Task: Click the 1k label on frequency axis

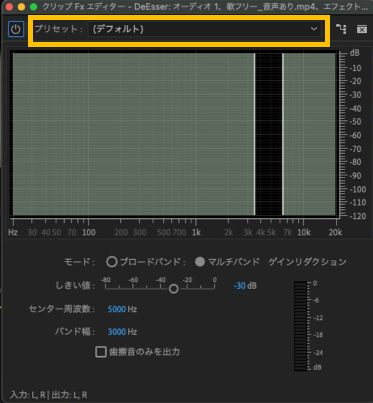Action: tap(196, 232)
